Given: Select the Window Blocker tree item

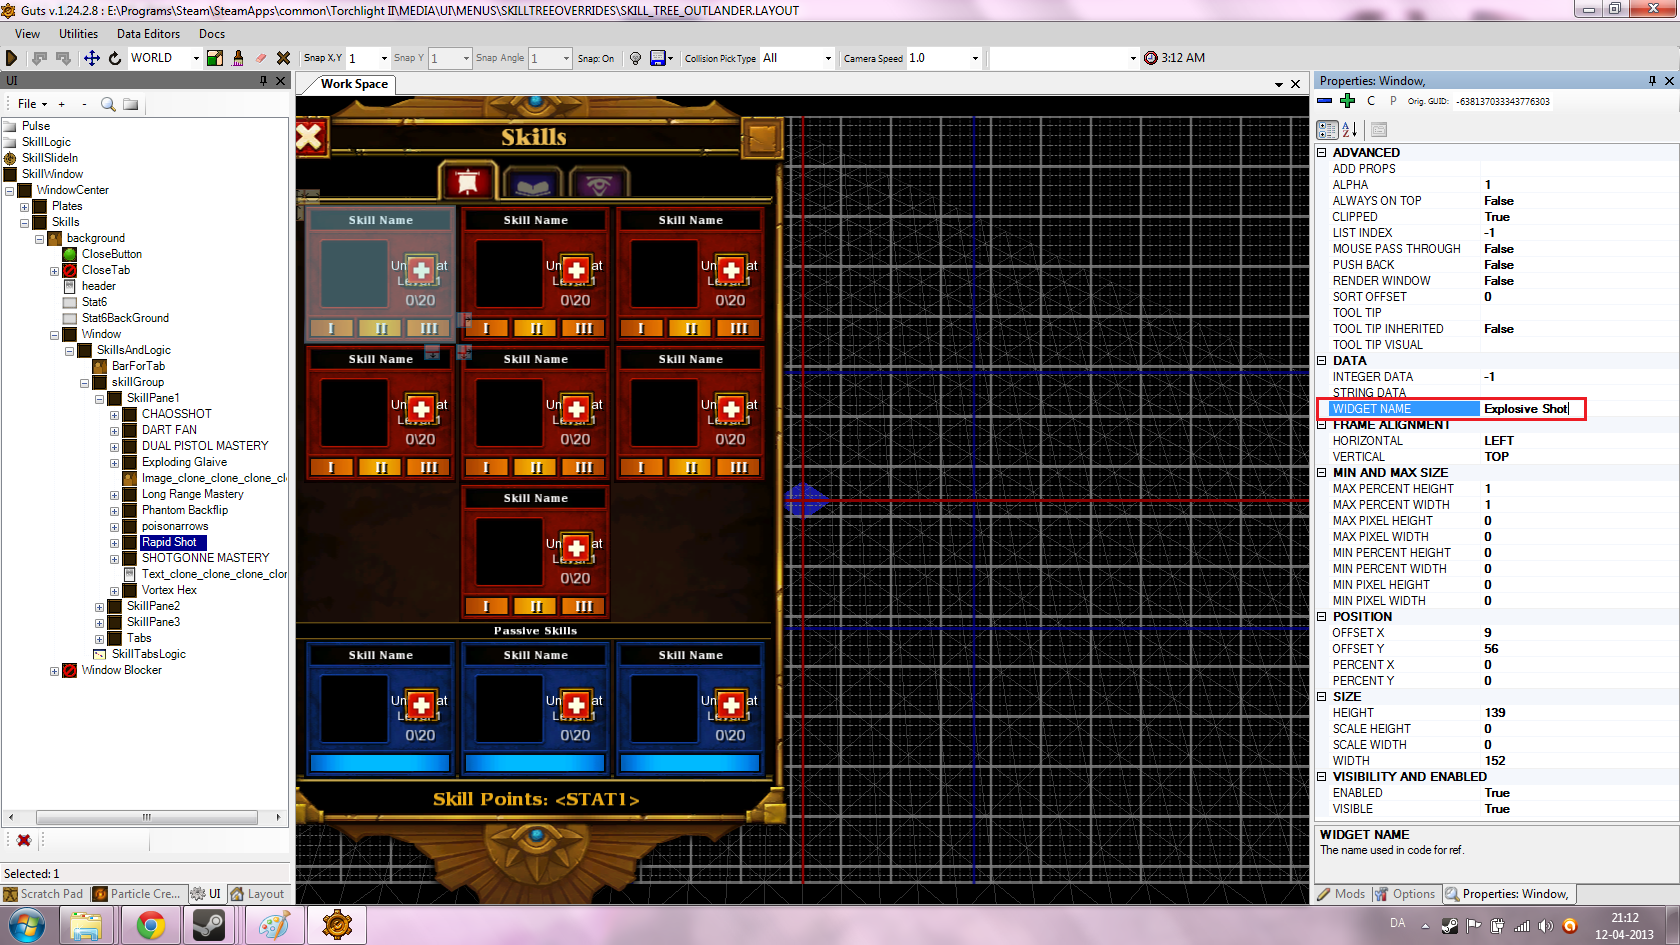Looking at the screenshot, I should 121,670.
